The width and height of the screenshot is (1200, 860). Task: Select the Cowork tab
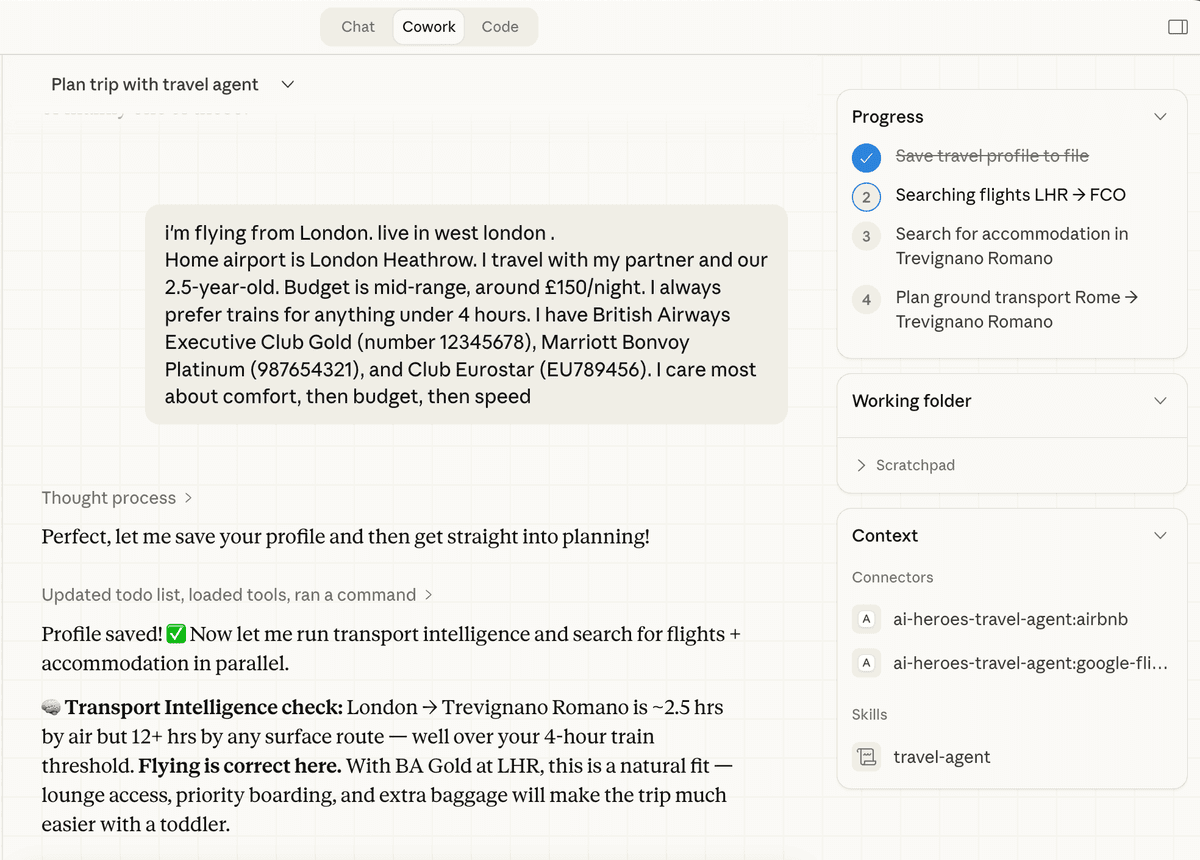[429, 27]
